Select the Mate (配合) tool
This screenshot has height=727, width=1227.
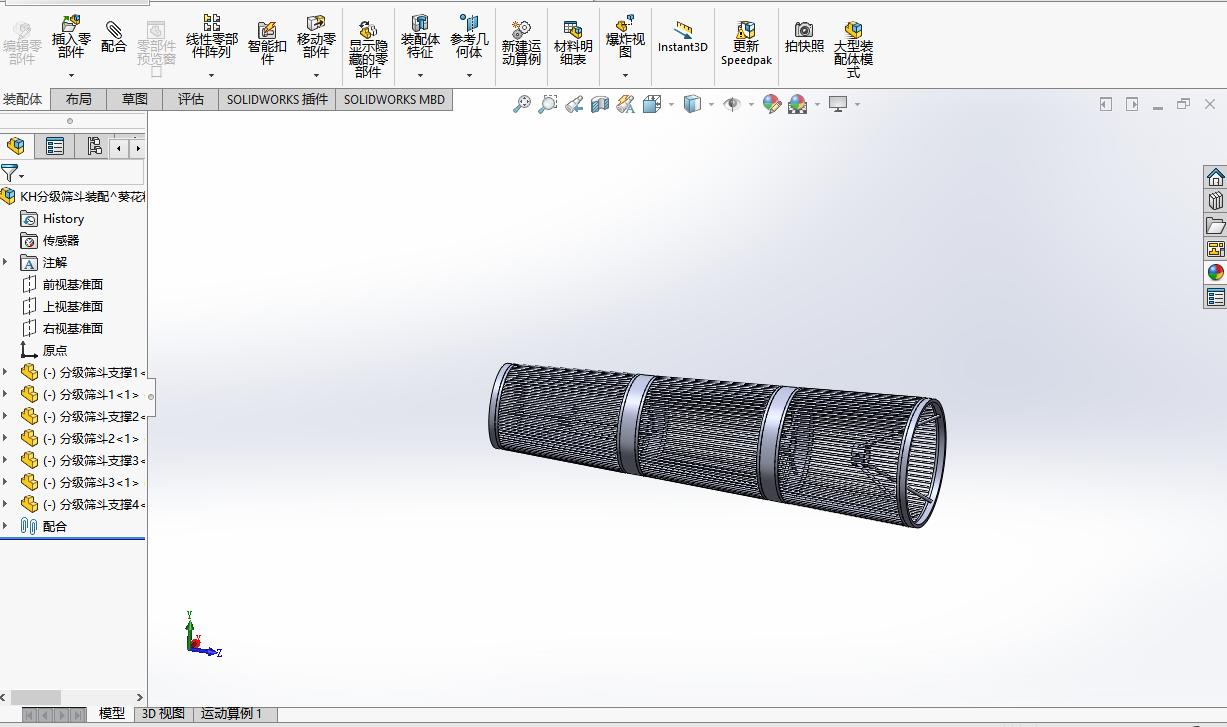[x=114, y=38]
